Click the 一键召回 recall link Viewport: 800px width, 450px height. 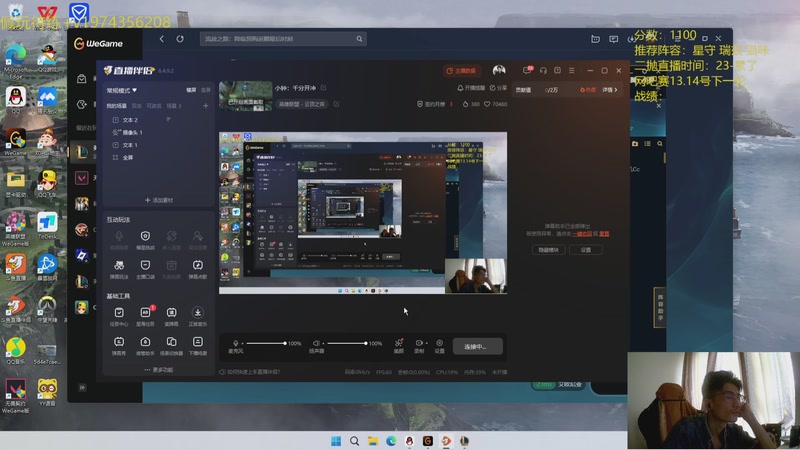click(582, 234)
